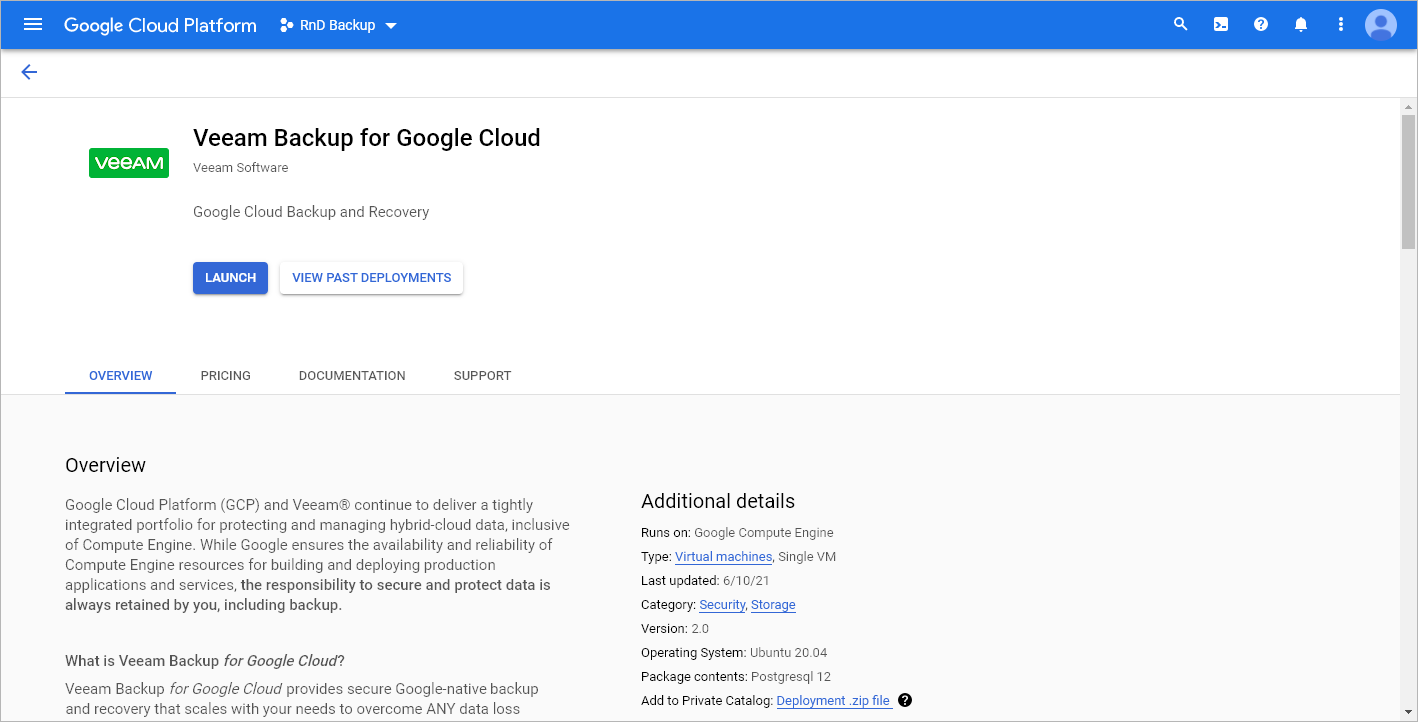The width and height of the screenshot is (1418, 722).
Task: Click VIEW PAST DEPLOYMENTS button
Action: [371, 278]
